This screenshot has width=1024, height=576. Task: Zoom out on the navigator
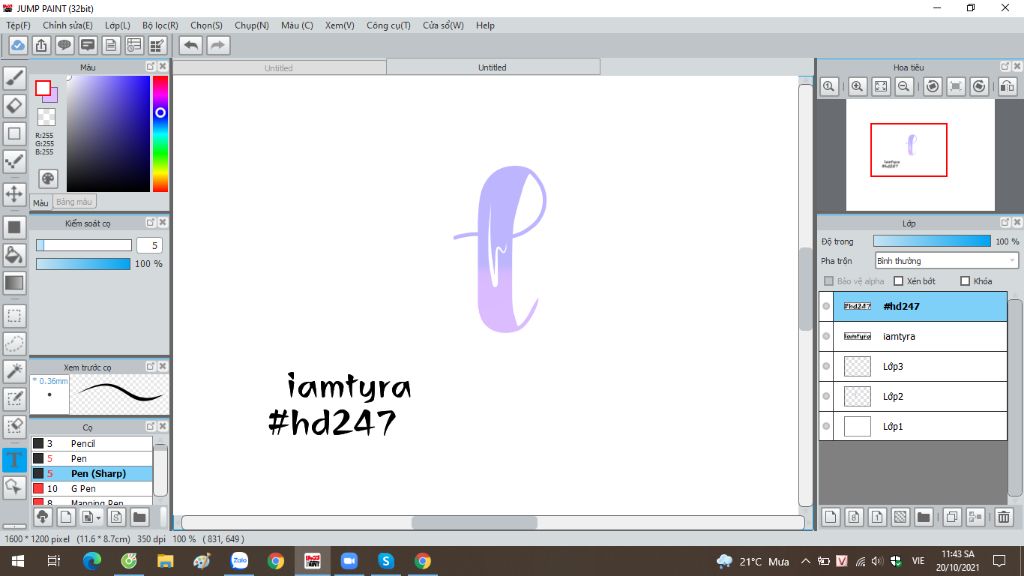[x=904, y=86]
